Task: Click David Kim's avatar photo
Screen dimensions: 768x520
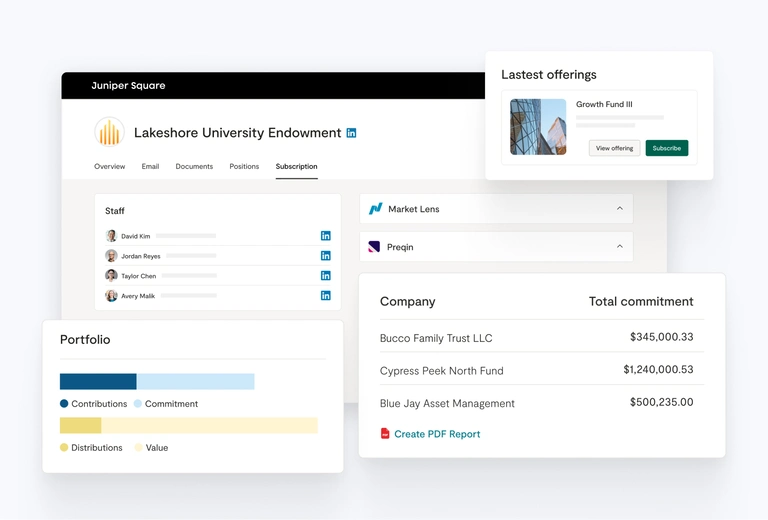Action: (111, 236)
